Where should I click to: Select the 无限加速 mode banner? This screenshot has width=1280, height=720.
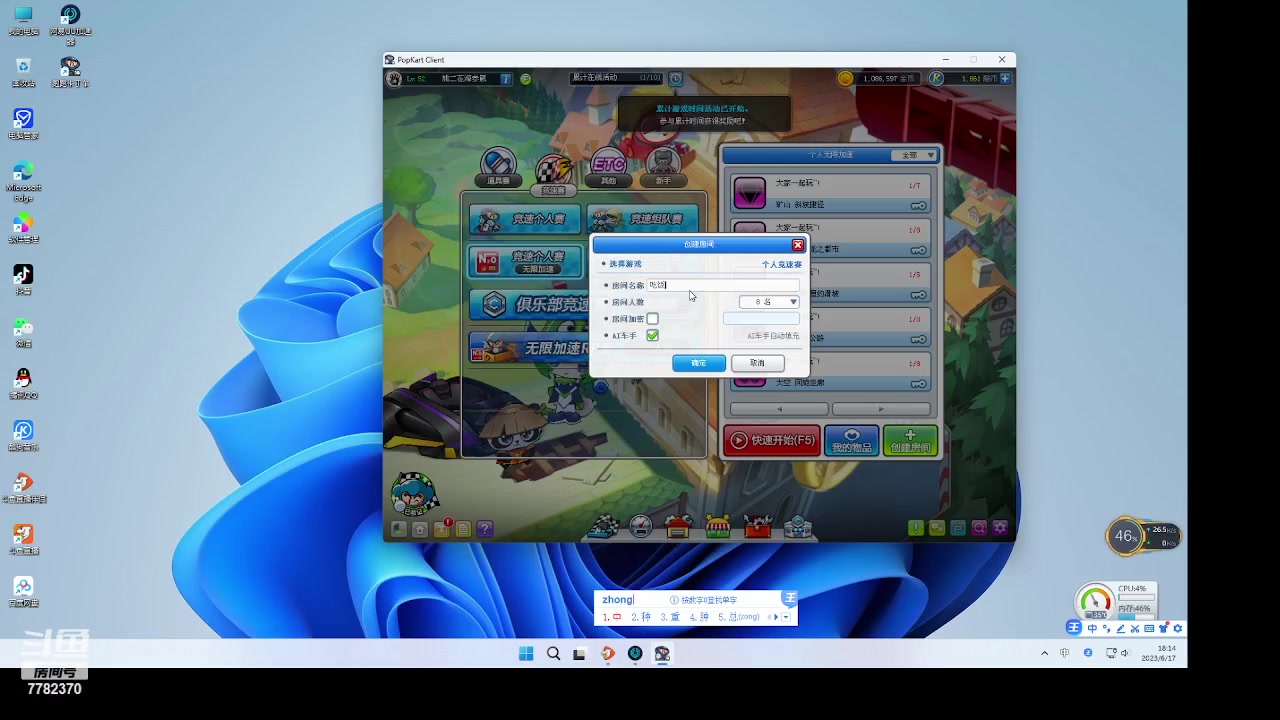pos(531,347)
